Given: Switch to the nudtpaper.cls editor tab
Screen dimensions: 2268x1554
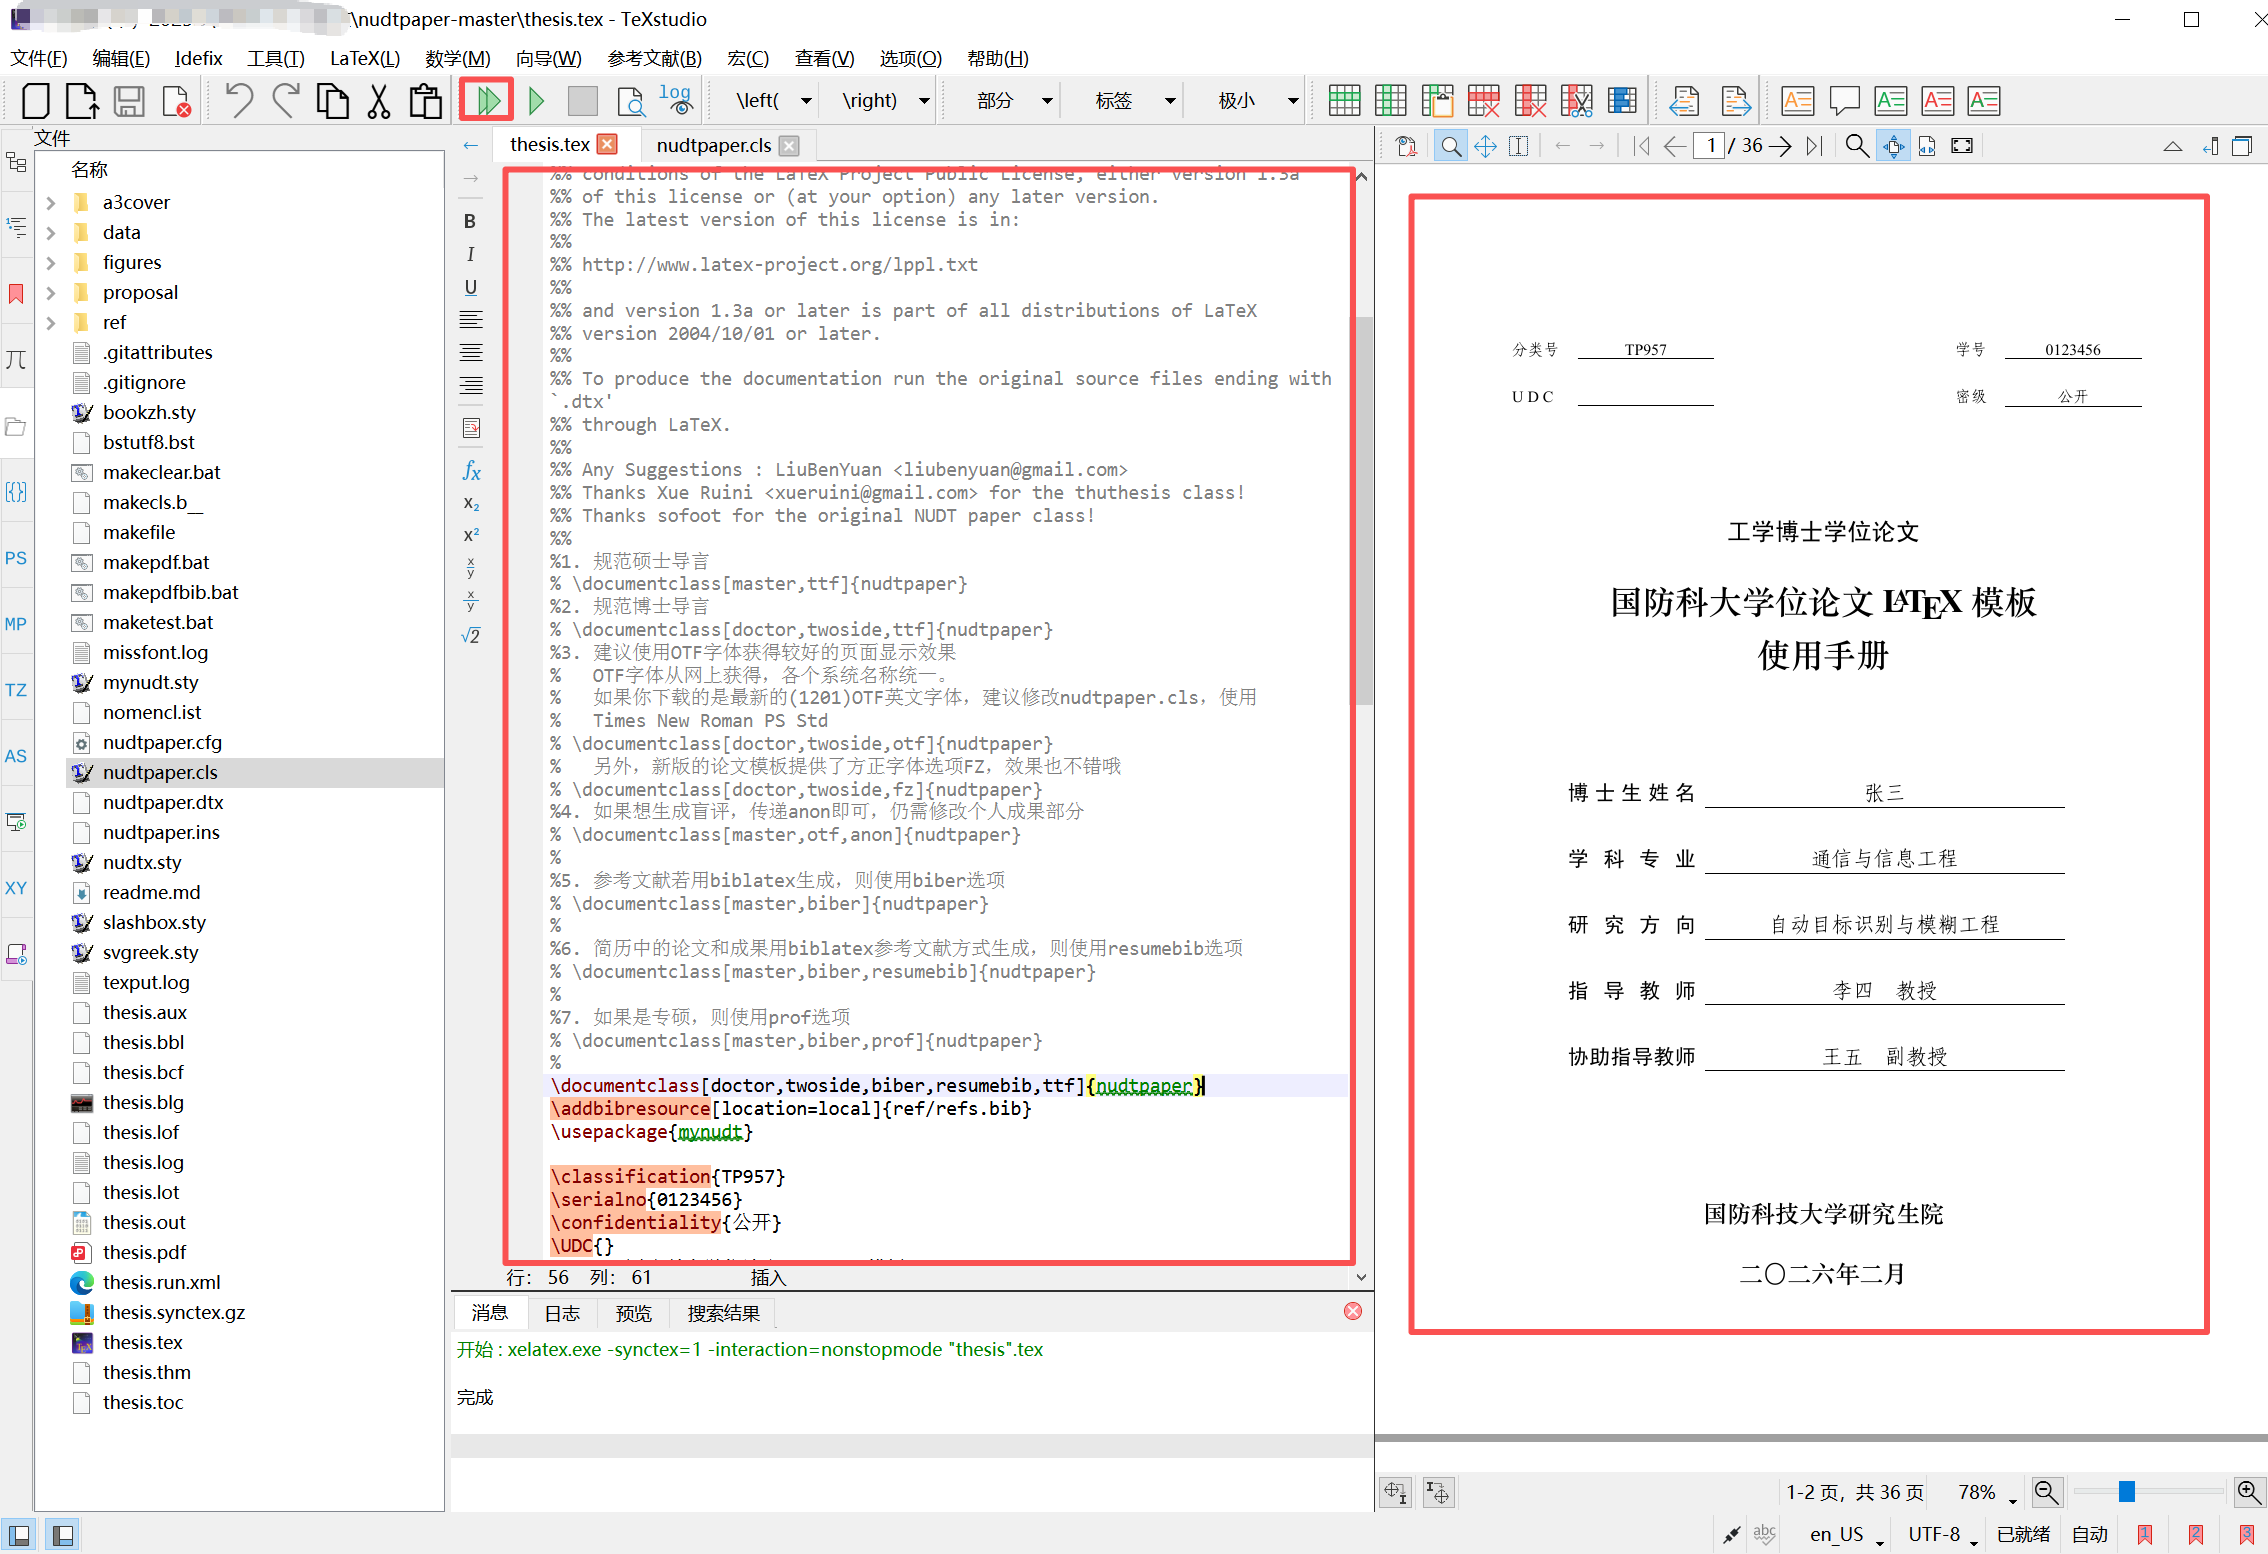Looking at the screenshot, I should [713, 145].
